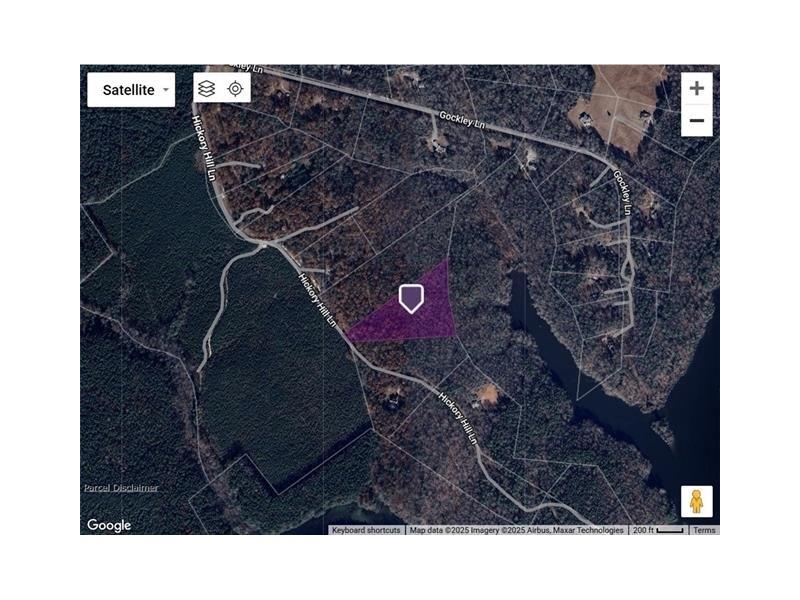Click the locate-me target icon

(235, 89)
